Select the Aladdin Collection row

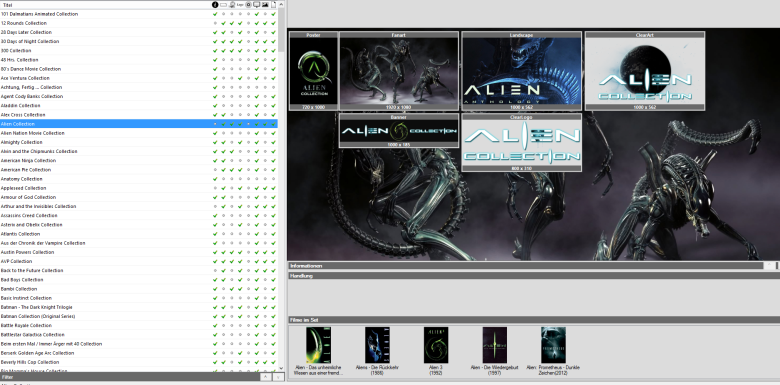pyautogui.click(x=139, y=105)
